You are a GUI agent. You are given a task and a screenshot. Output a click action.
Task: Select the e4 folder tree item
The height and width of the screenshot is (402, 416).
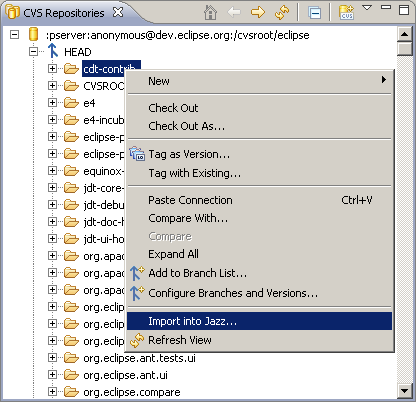[89, 103]
